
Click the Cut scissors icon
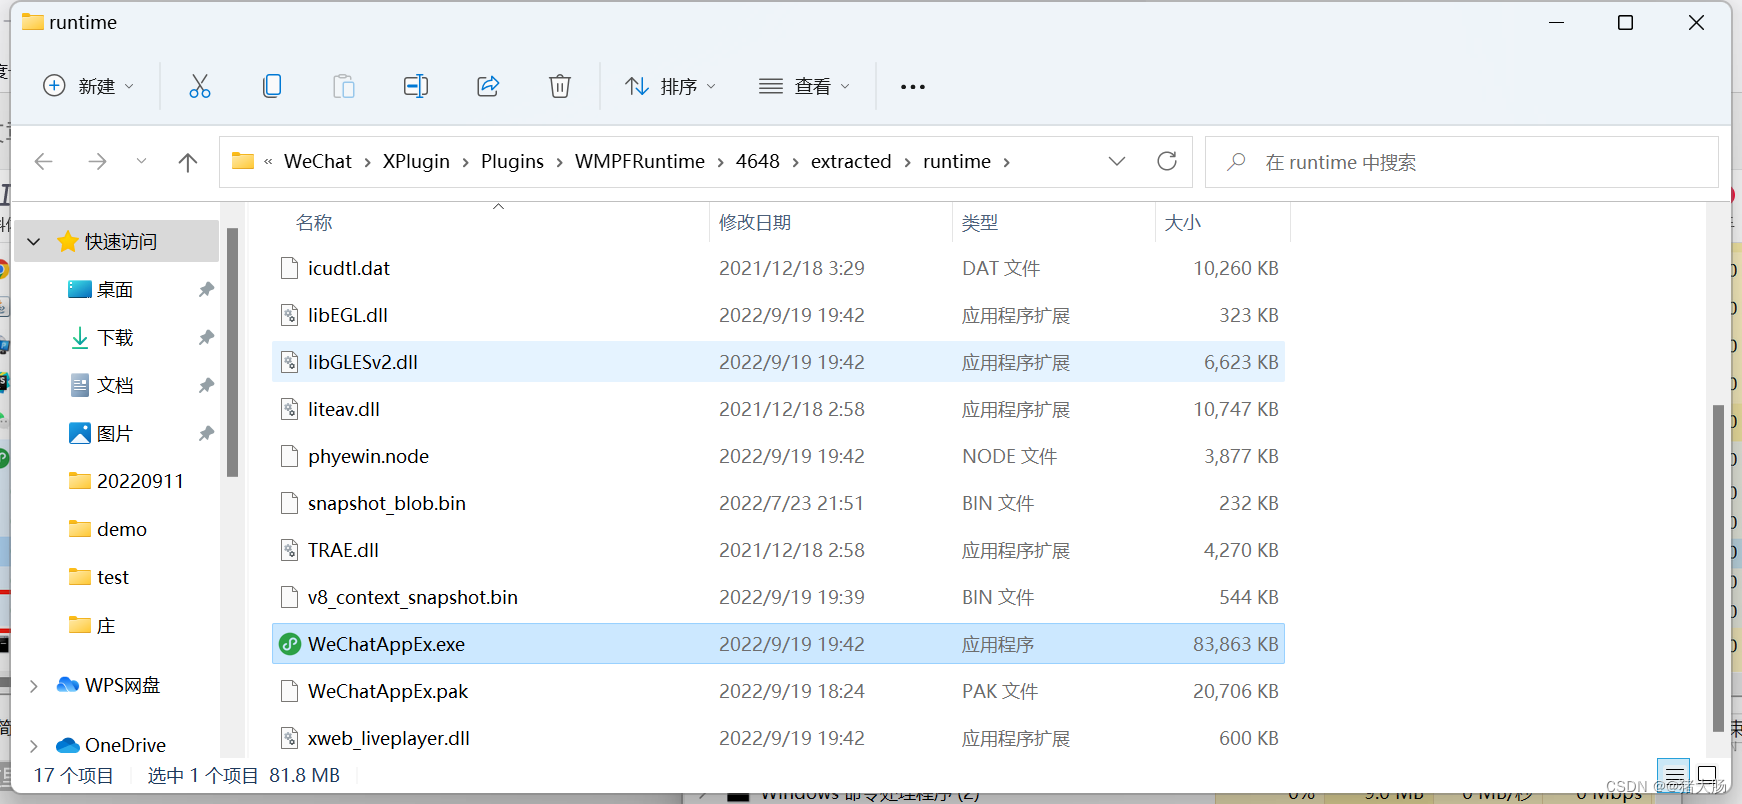point(200,86)
